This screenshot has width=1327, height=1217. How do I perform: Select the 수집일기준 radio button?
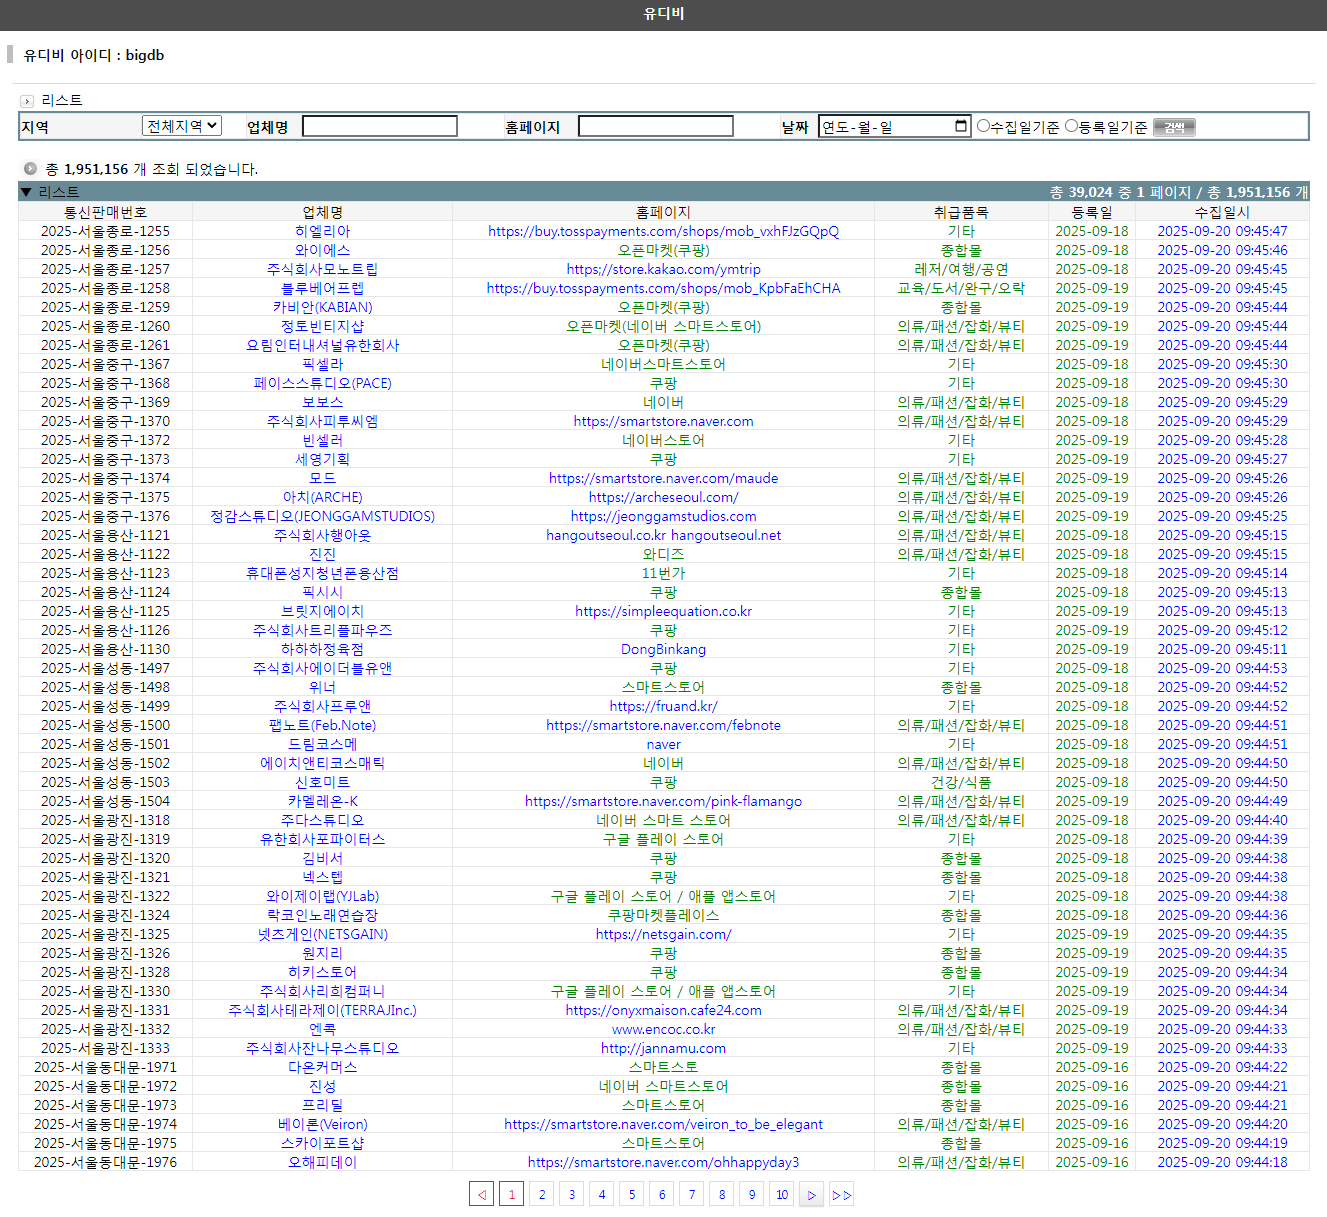pos(983,126)
